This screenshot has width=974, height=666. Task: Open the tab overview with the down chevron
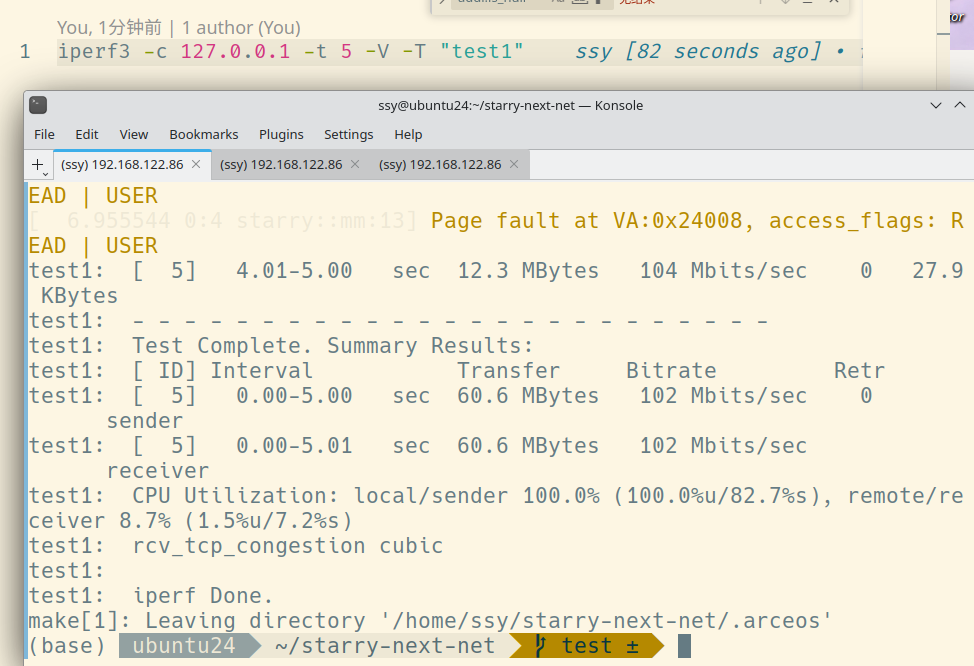(936, 104)
